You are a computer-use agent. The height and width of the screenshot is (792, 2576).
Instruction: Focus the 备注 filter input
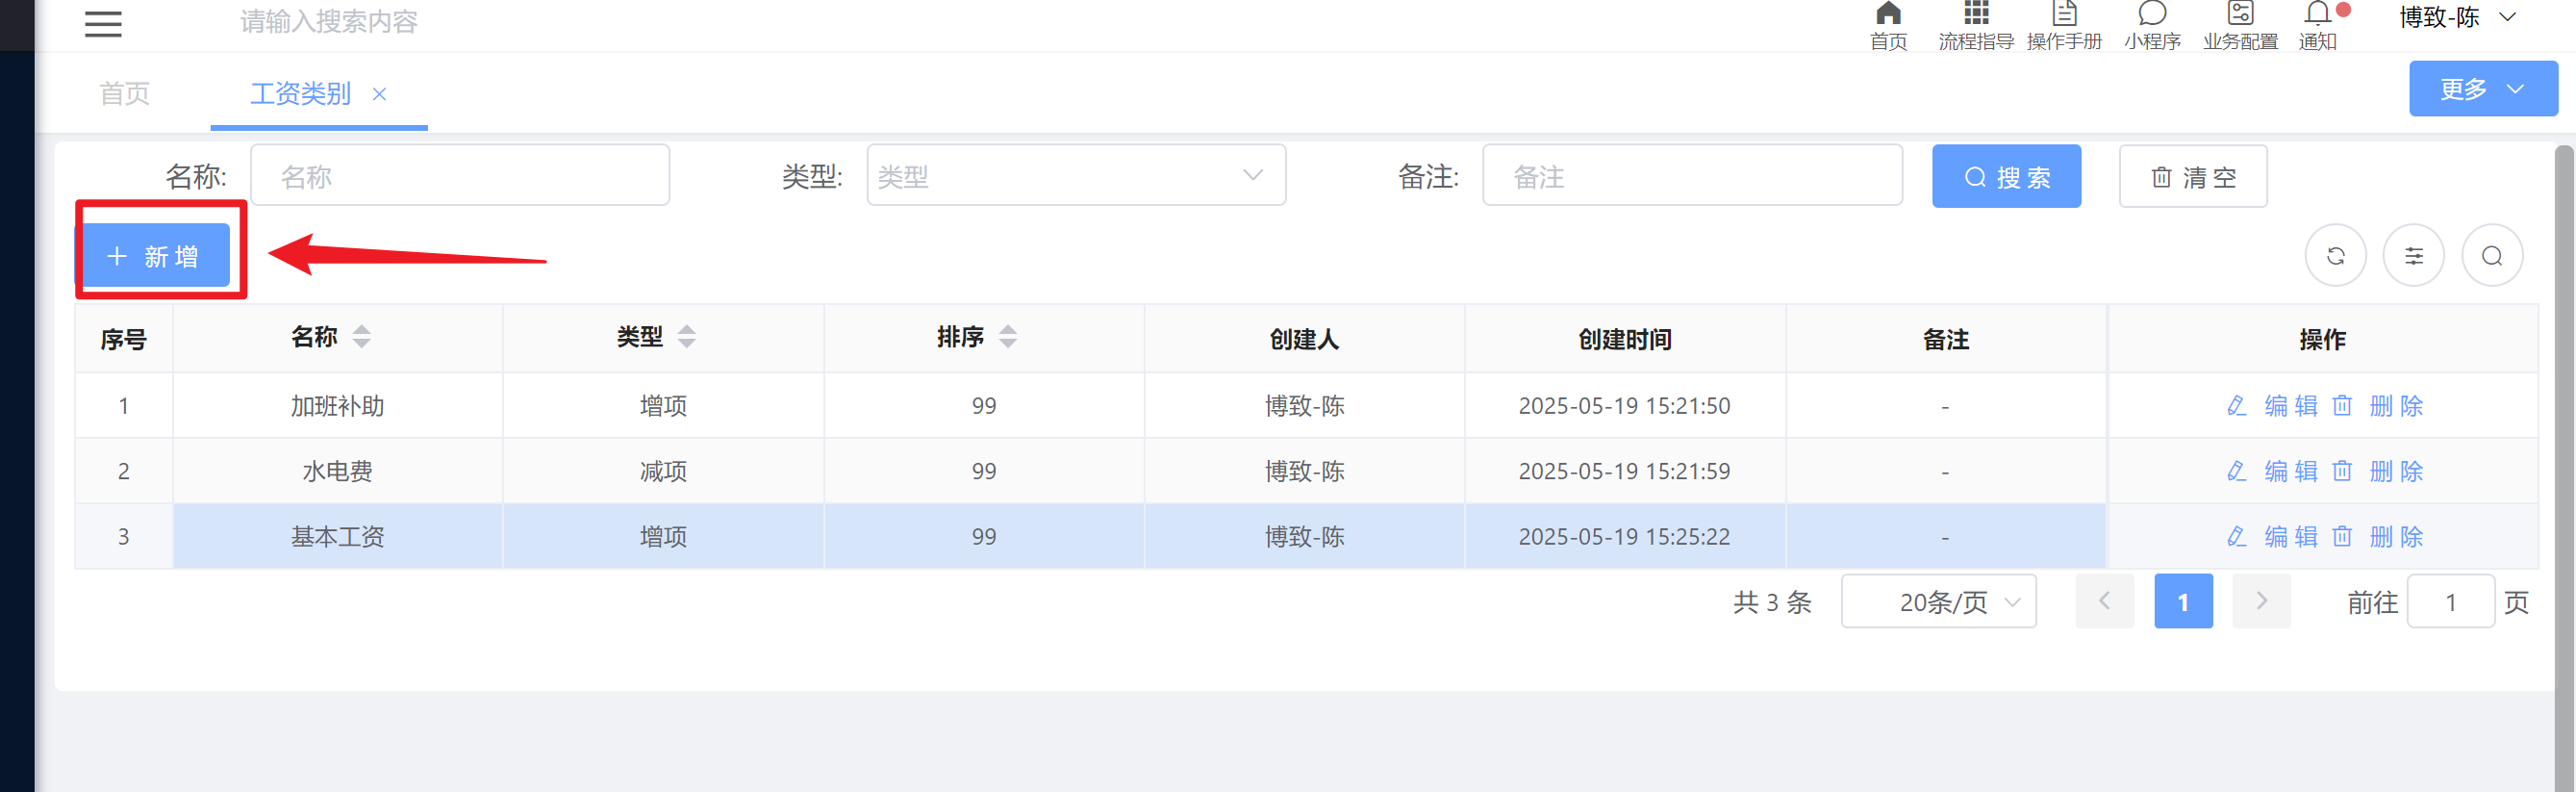pyautogui.click(x=1692, y=175)
